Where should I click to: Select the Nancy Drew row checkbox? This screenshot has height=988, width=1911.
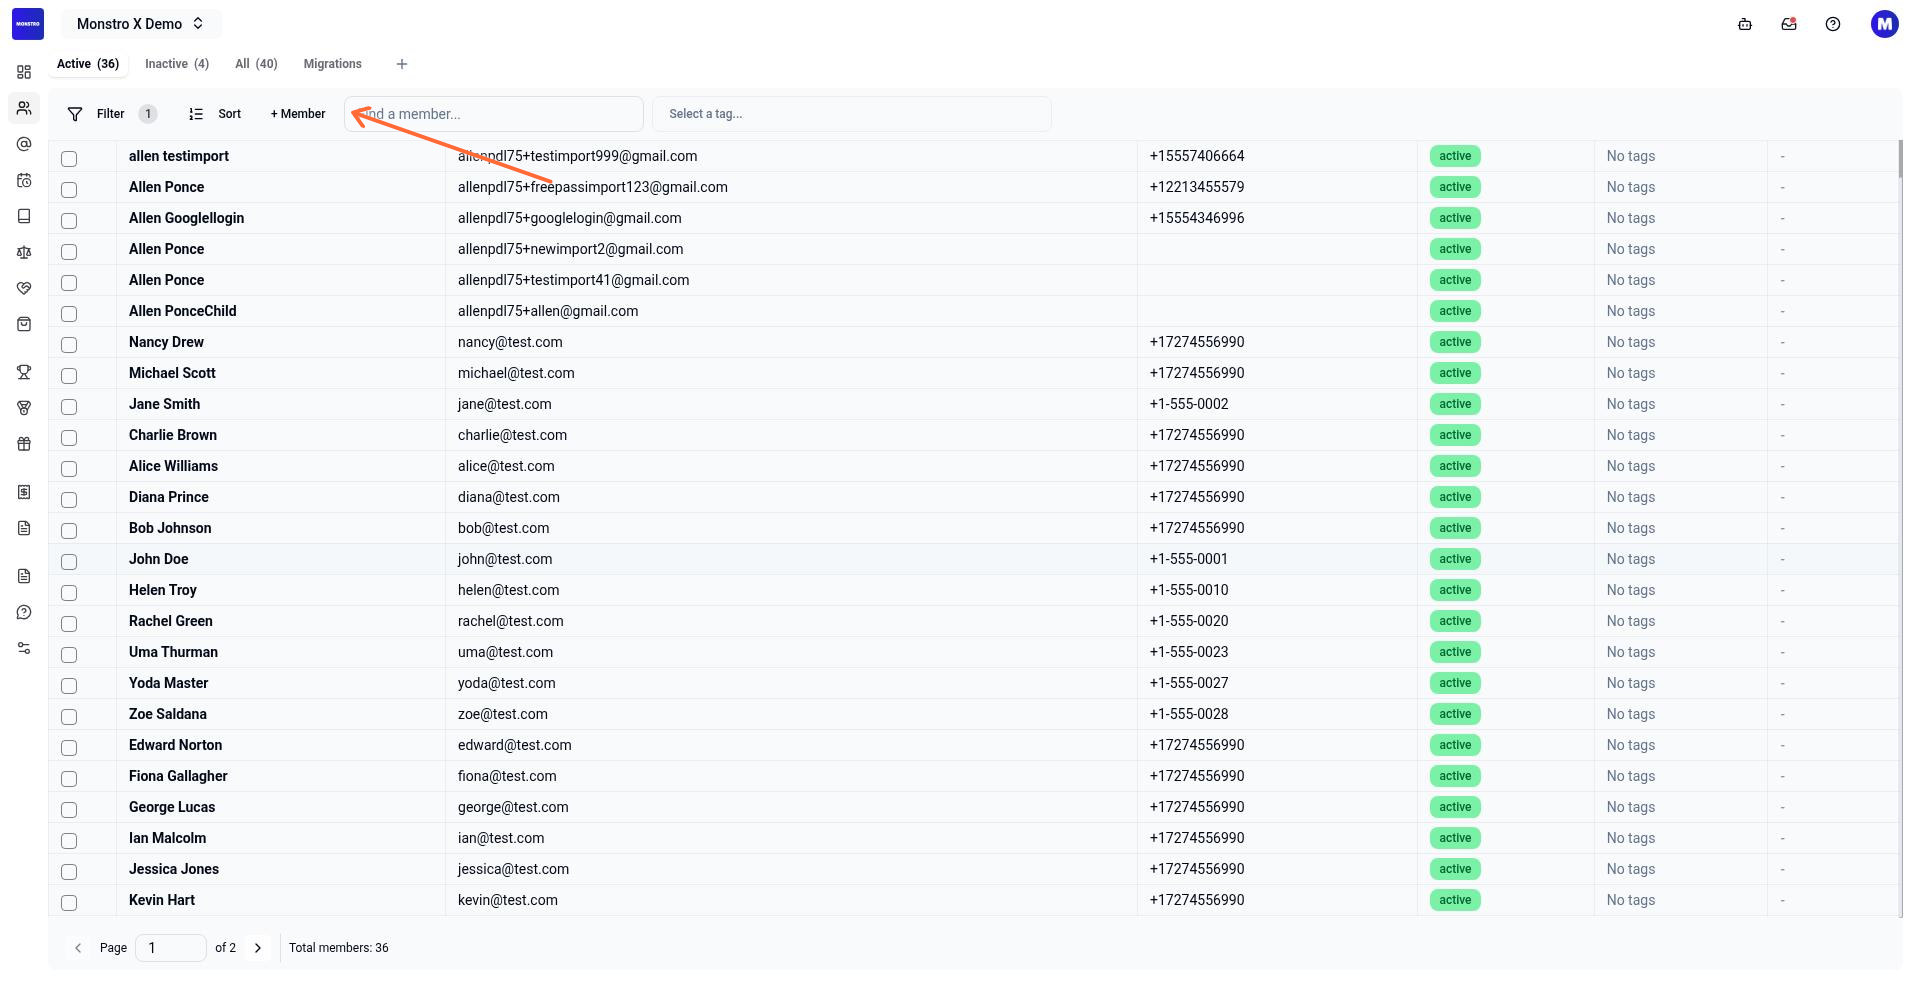click(x=69, y=344)
